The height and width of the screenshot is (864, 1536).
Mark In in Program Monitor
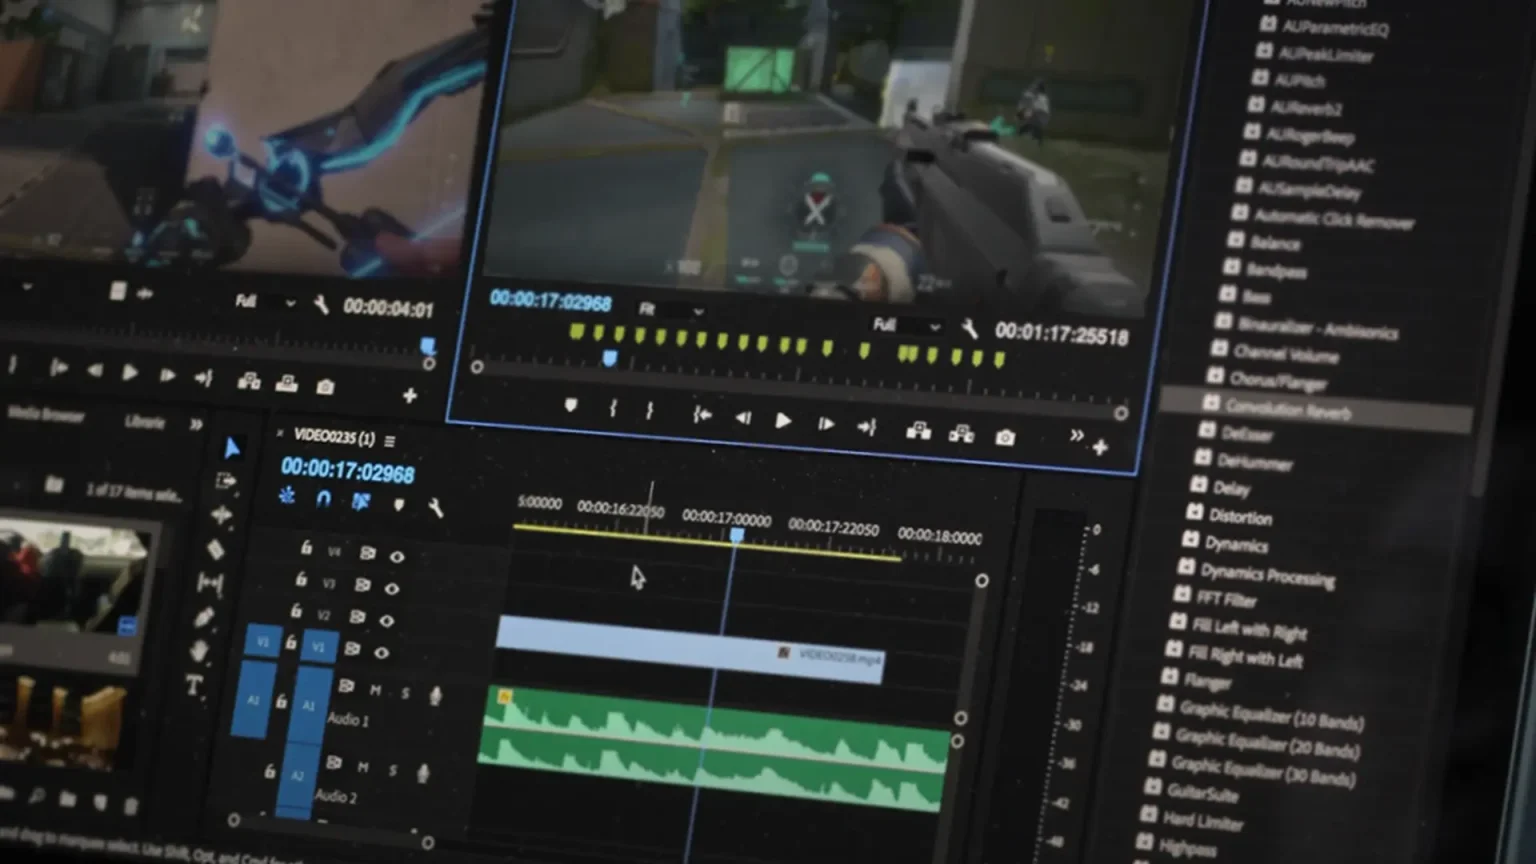(613, 408)
